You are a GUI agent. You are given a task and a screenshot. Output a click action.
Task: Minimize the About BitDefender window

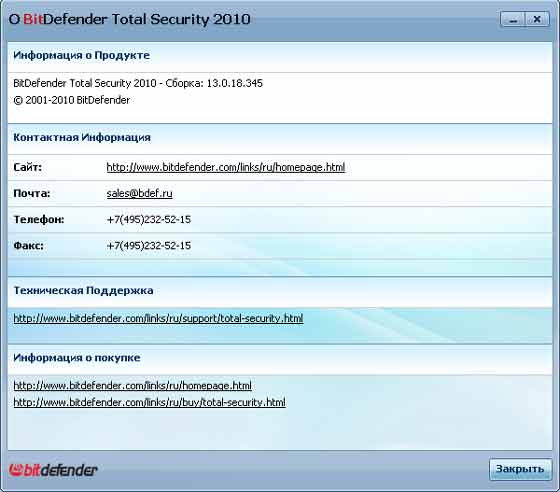point(513,19)
